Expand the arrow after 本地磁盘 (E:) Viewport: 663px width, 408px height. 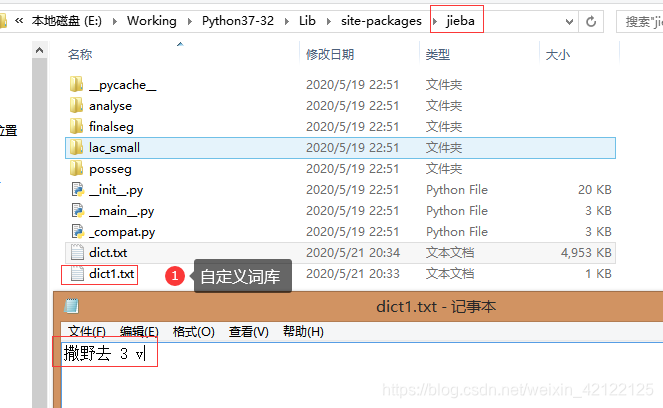tap(115, 21)
